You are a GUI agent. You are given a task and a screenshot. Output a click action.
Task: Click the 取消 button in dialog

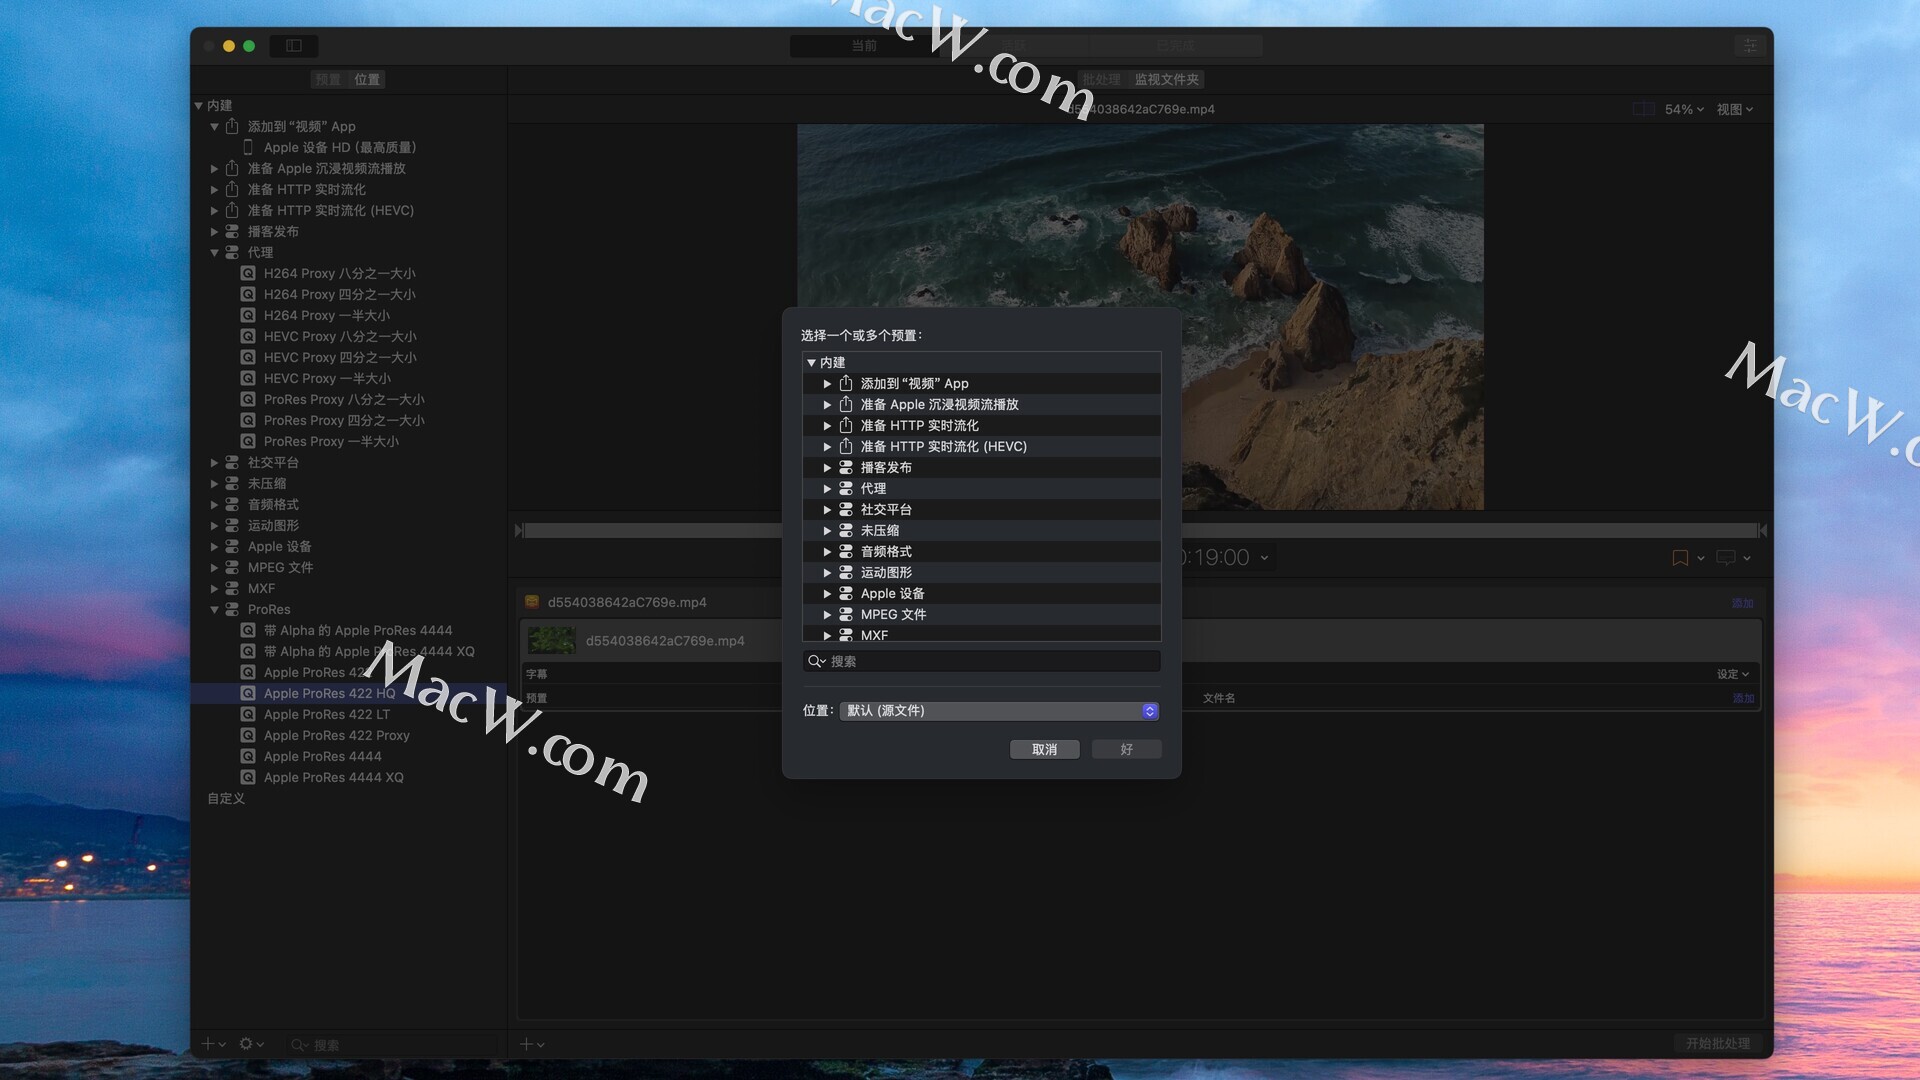pyautogui.click(x=1044, y=749)
